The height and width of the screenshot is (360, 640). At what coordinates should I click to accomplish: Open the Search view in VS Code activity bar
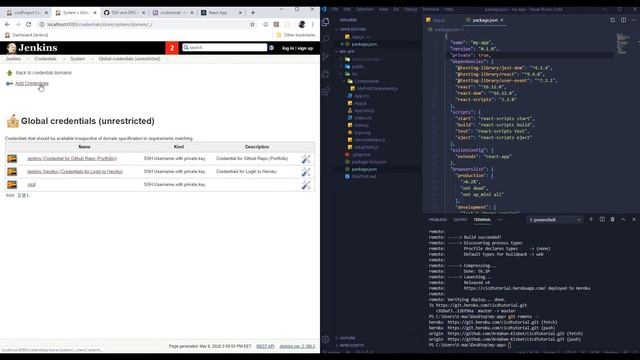coord(325,39)
